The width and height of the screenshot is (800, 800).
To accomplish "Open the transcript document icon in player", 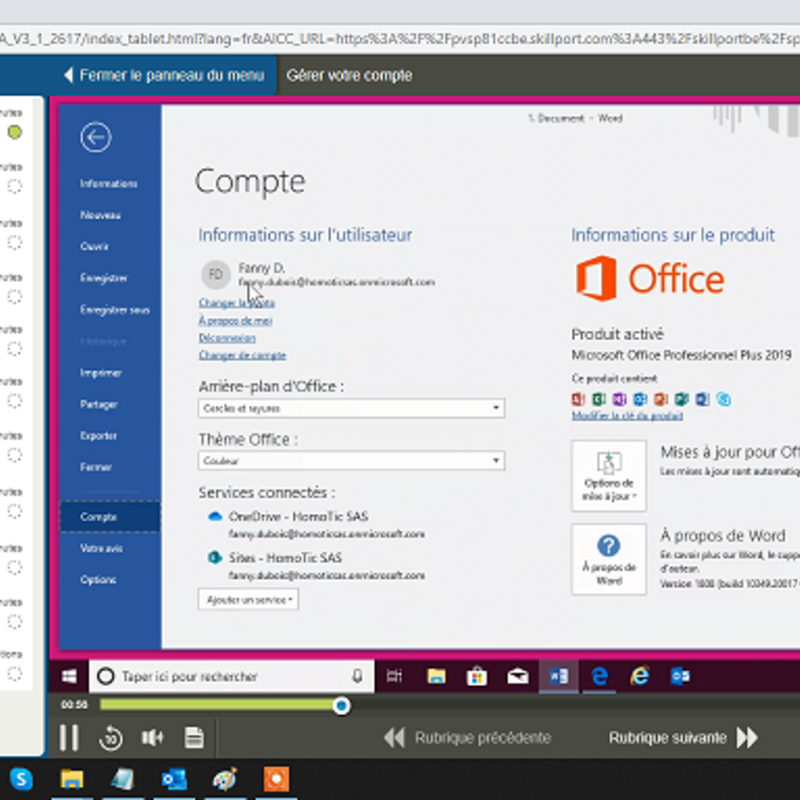I will tap(194, 738).
